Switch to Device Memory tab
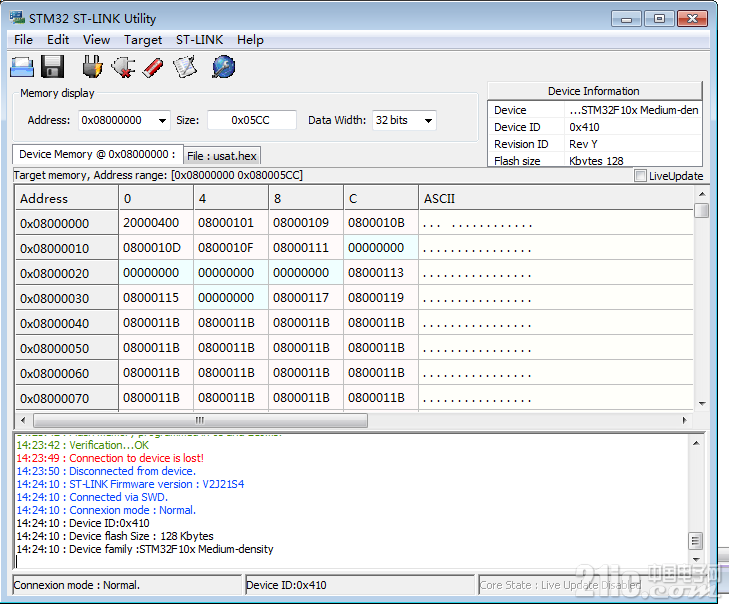Image resolution: width=729 pixels, height=607 pixels. (x=98, y=154)
